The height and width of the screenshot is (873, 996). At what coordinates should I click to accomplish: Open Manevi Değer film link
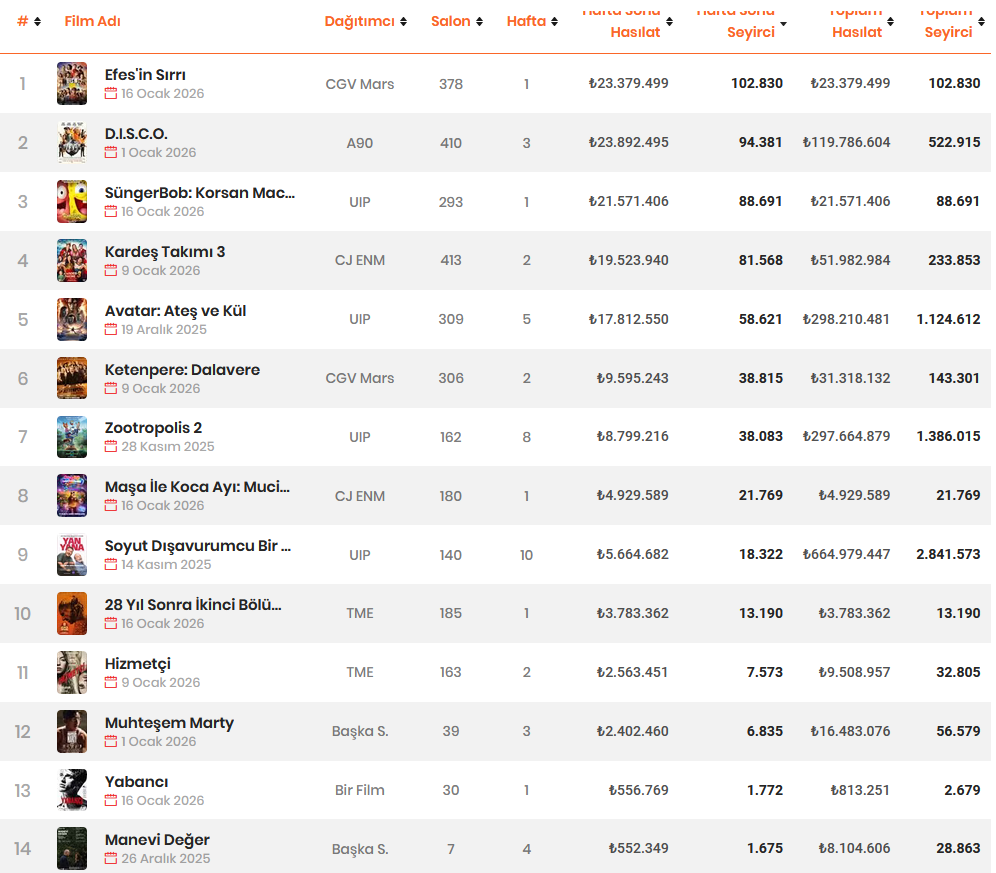pos(157,840)
